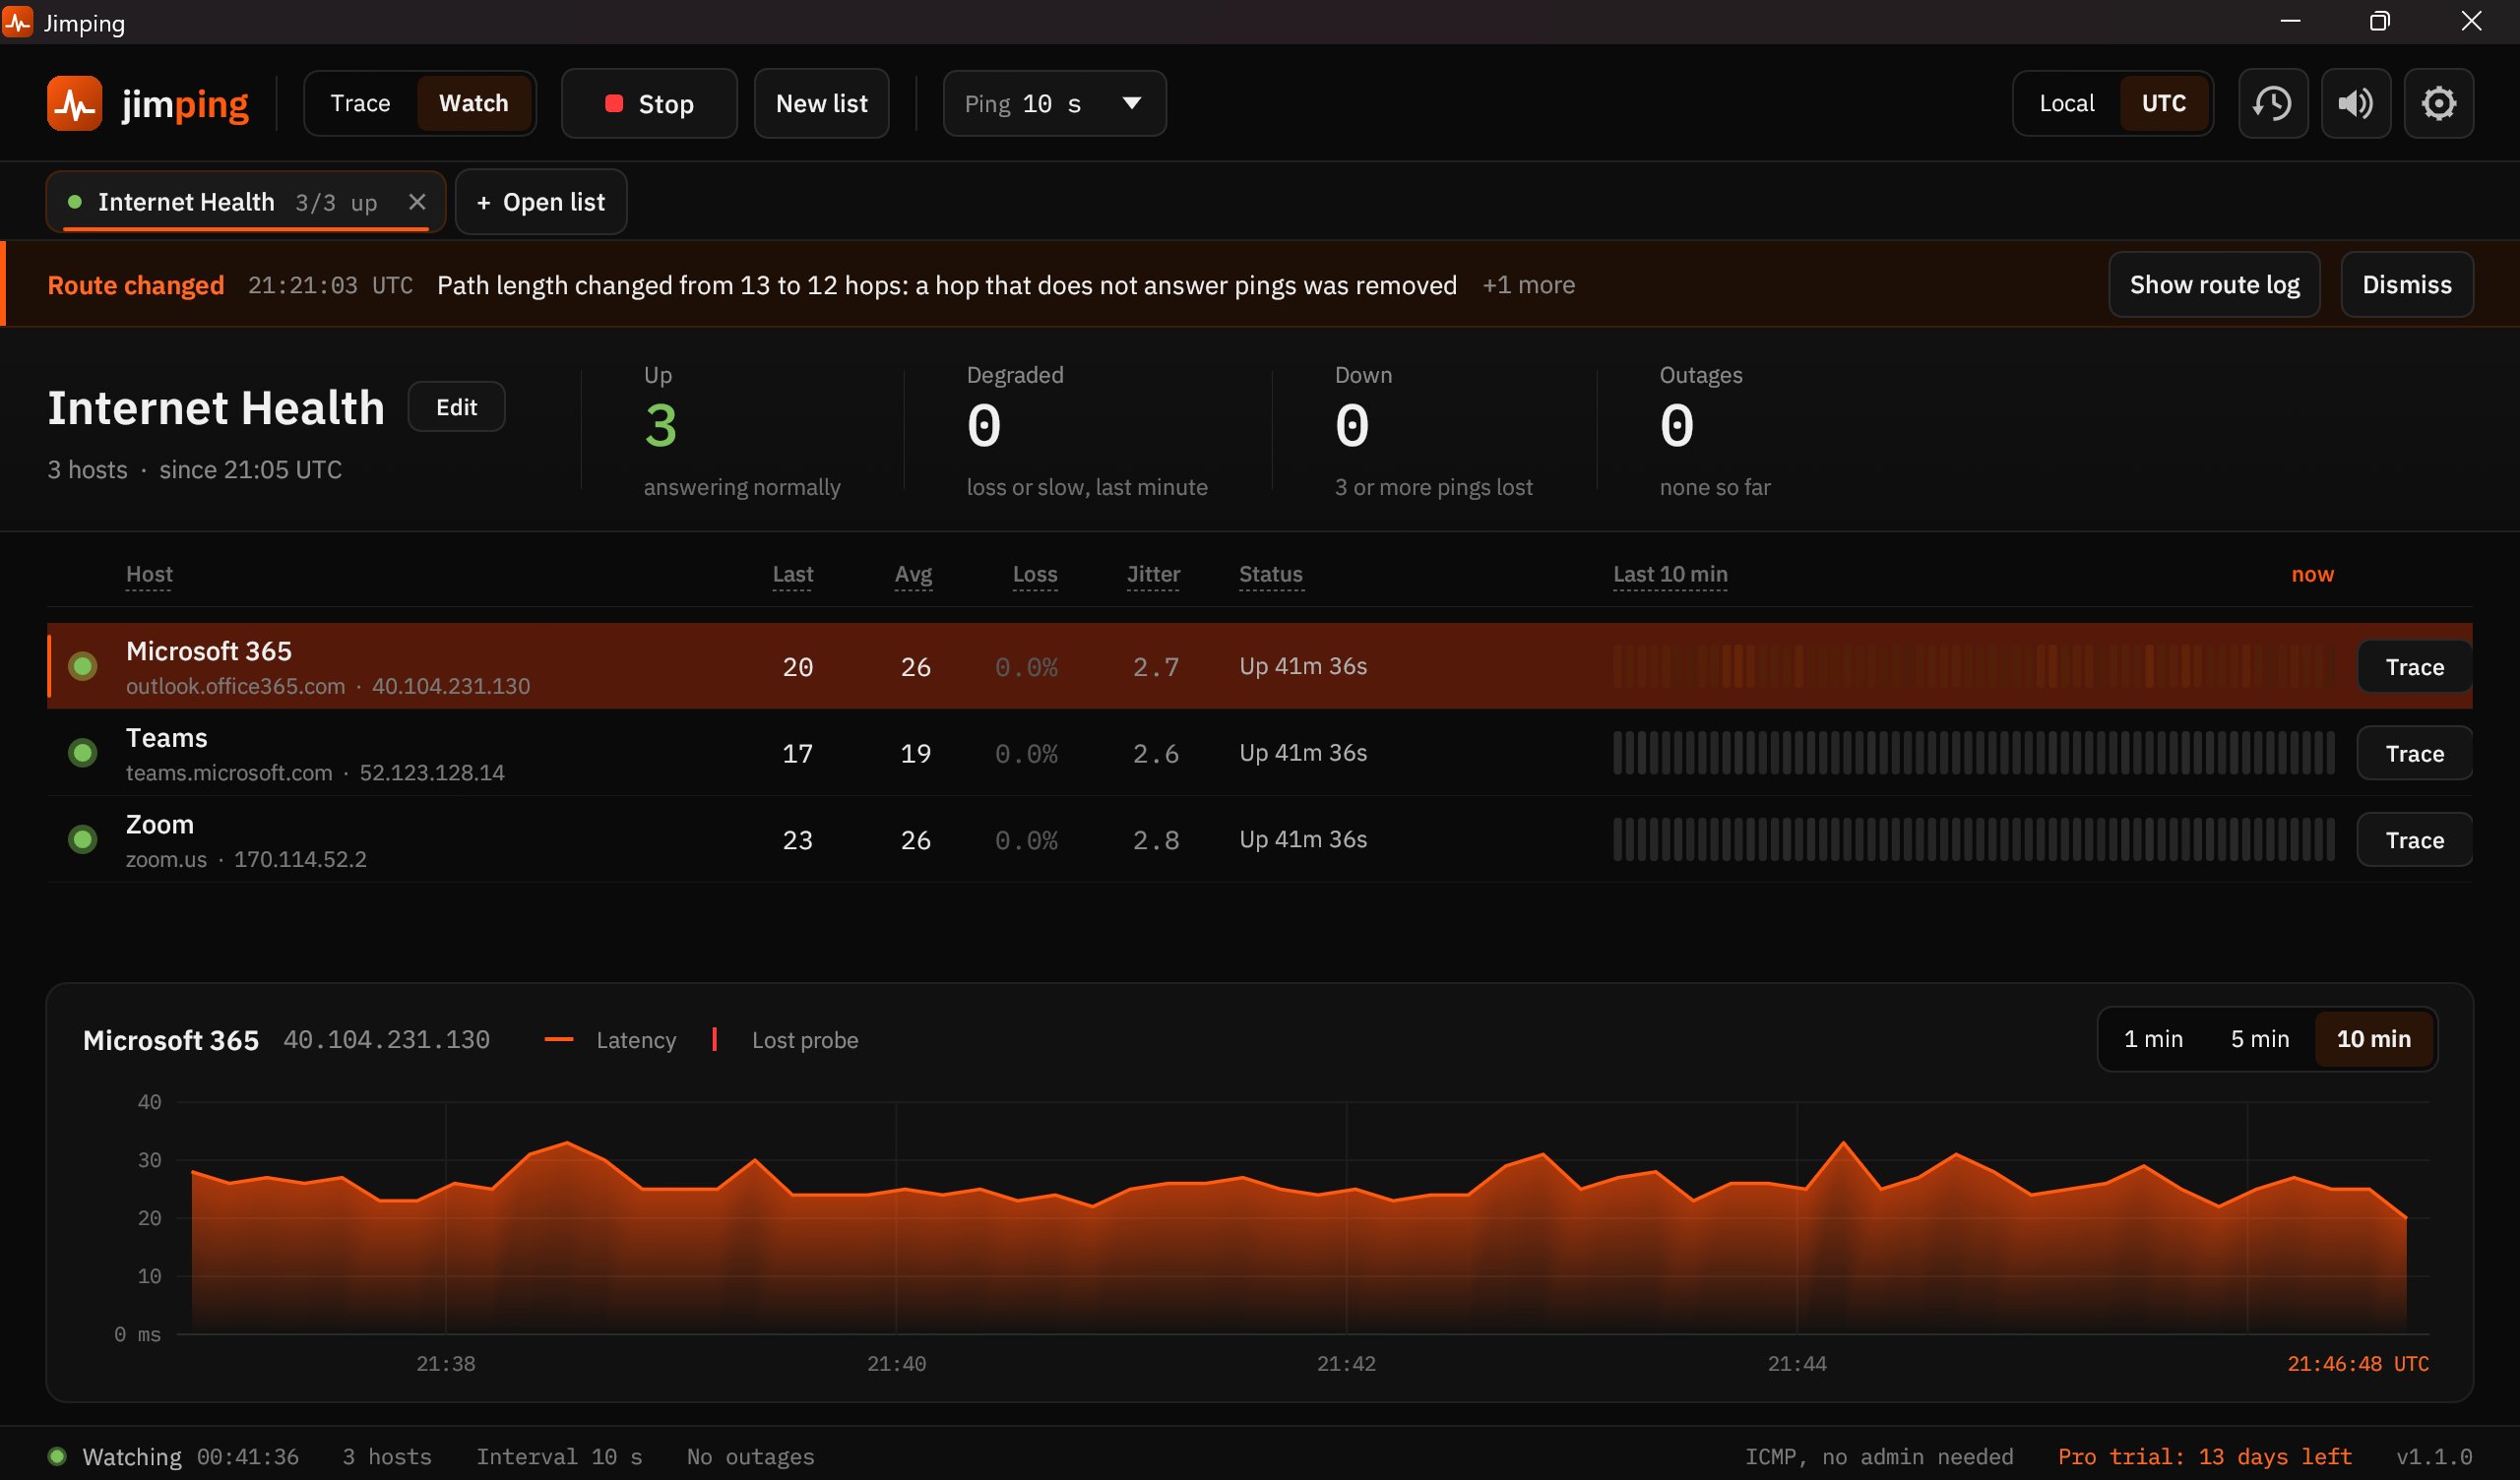Set chart range to 10 min
This screenshot has width=2520, height=1480.
tap(2373, 1039)
